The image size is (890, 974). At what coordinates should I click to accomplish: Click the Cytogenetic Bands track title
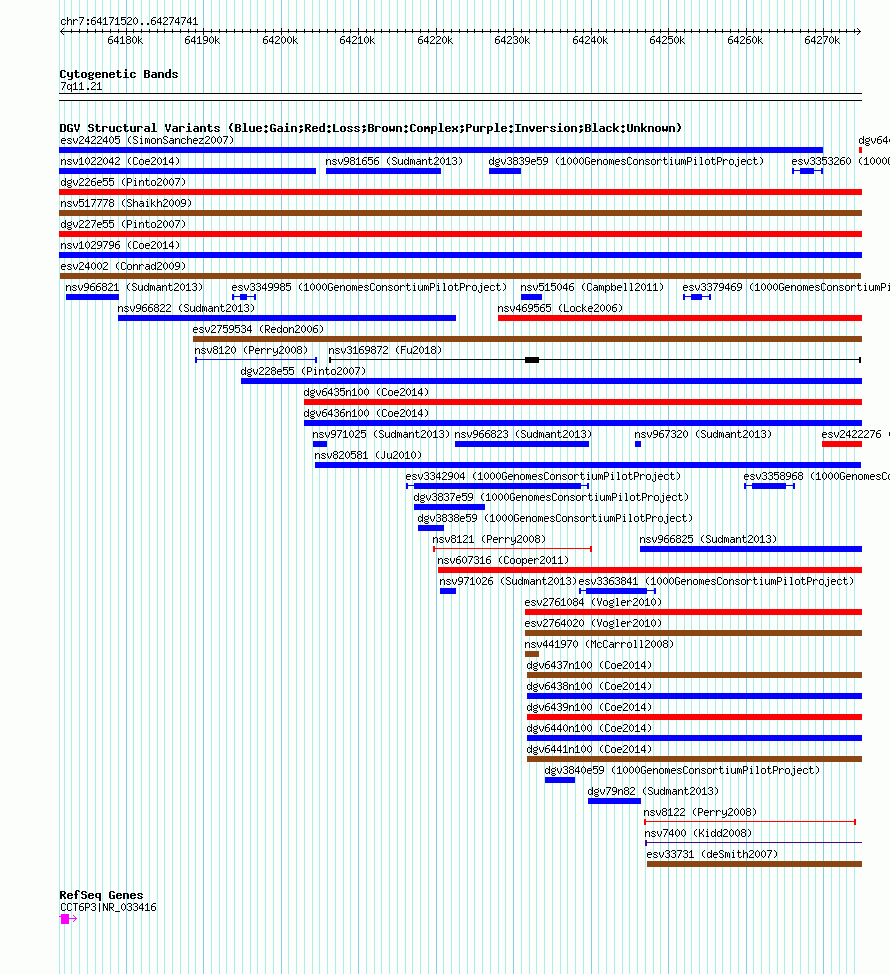(119, 74)
